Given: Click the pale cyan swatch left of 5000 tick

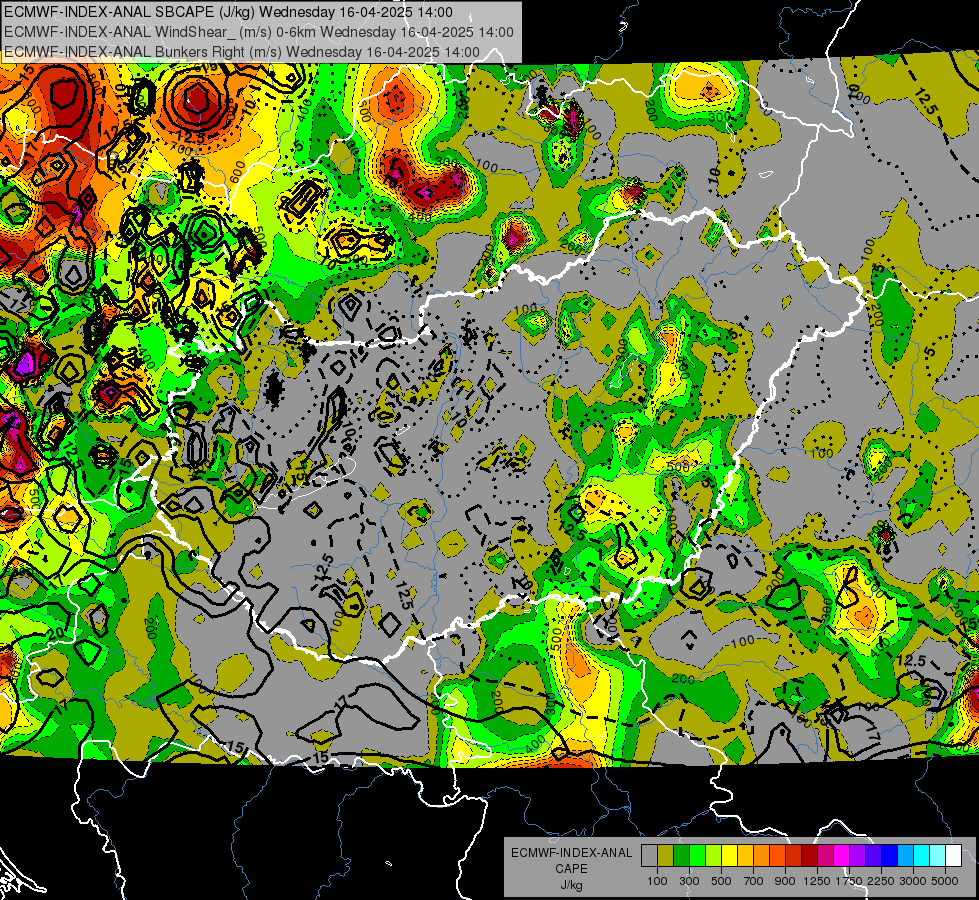Looking at the screenshot, I should 938,855.
